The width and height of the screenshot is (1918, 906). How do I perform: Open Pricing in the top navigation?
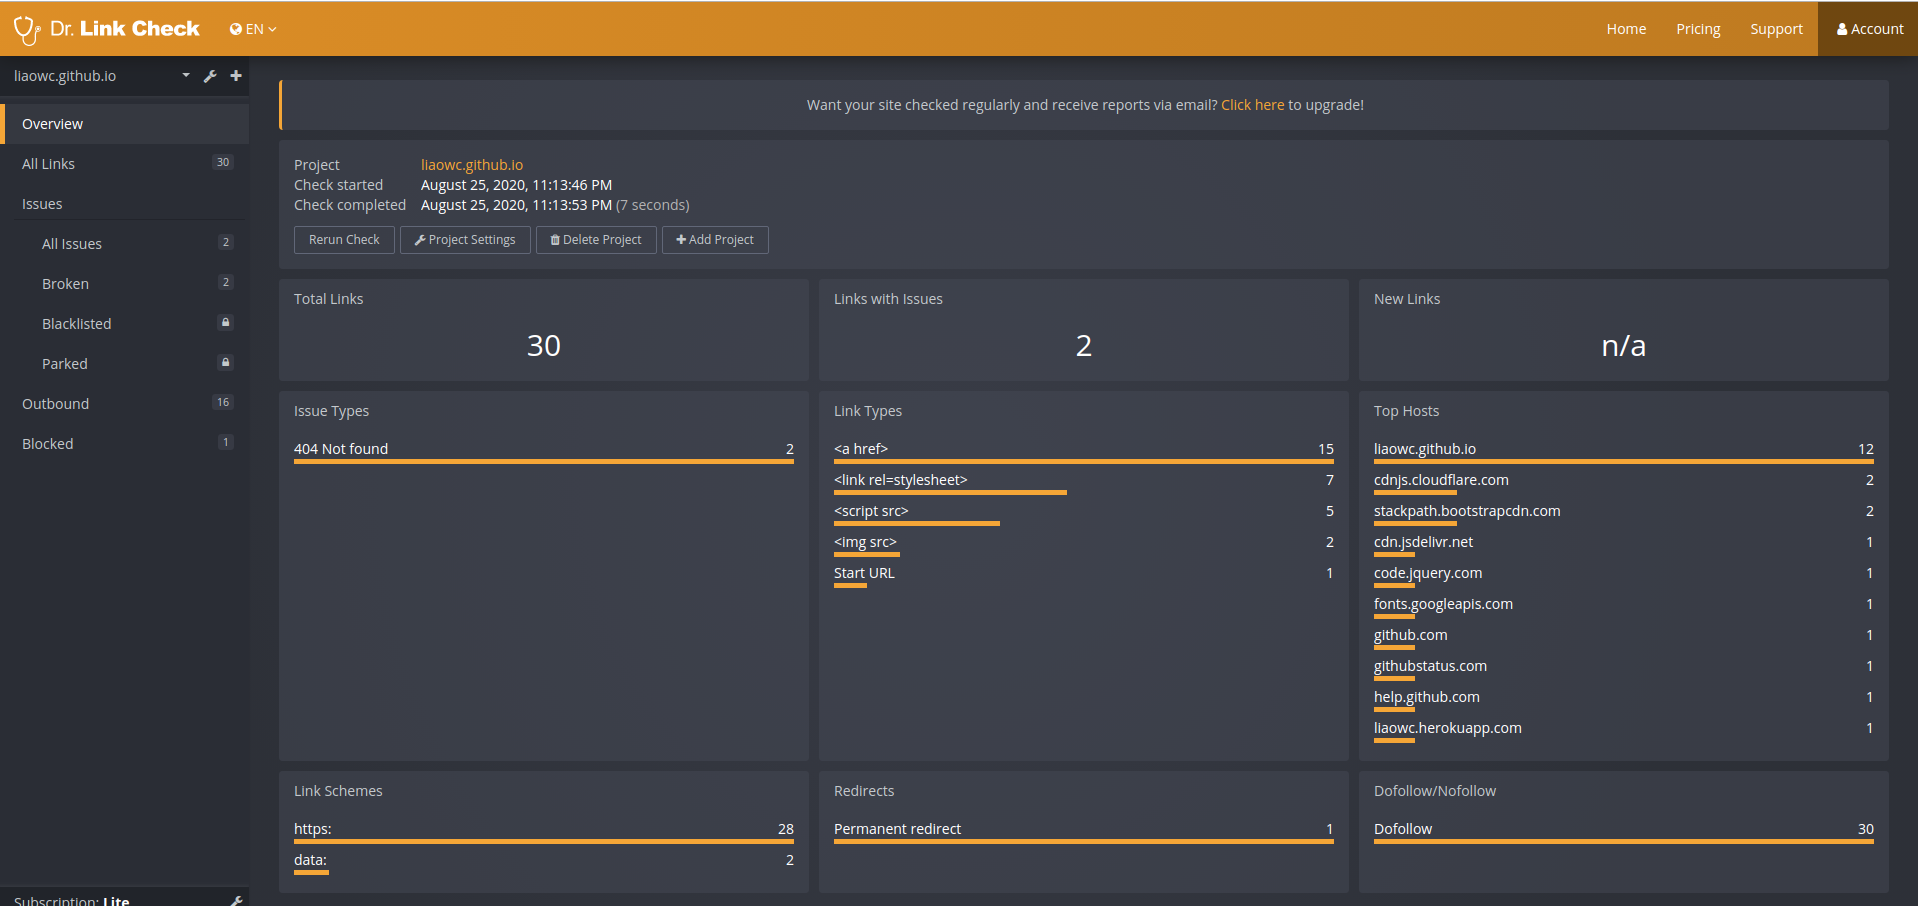tap(1698, 29)
